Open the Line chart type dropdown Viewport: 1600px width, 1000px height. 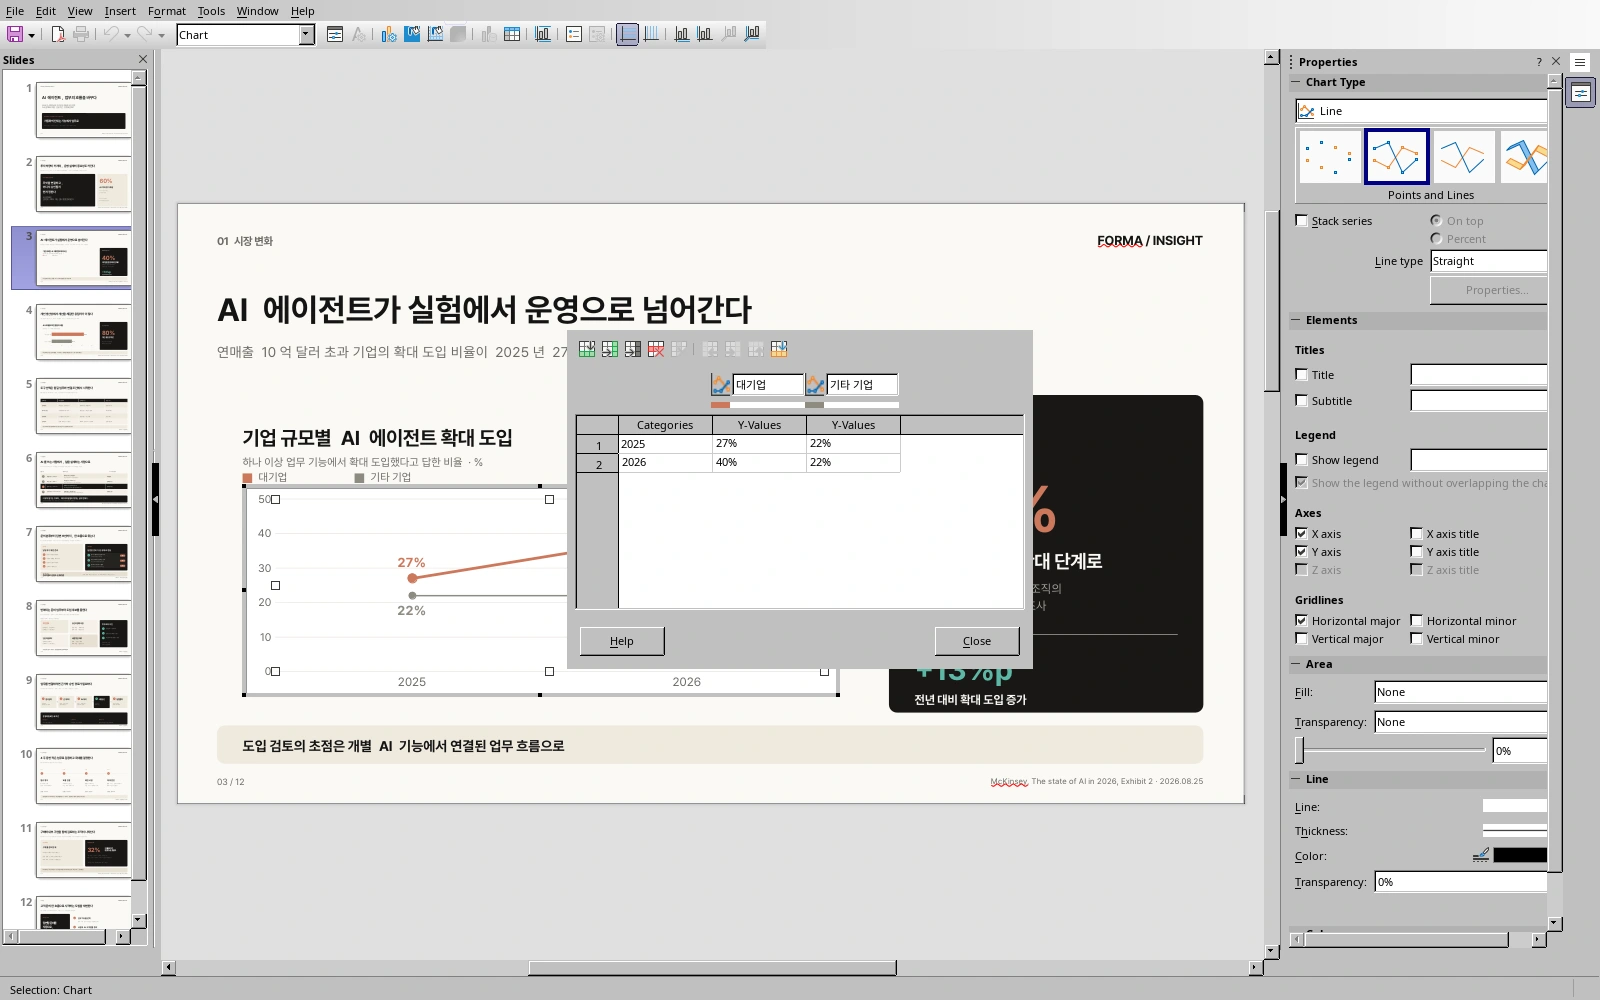coord(1421,111)
